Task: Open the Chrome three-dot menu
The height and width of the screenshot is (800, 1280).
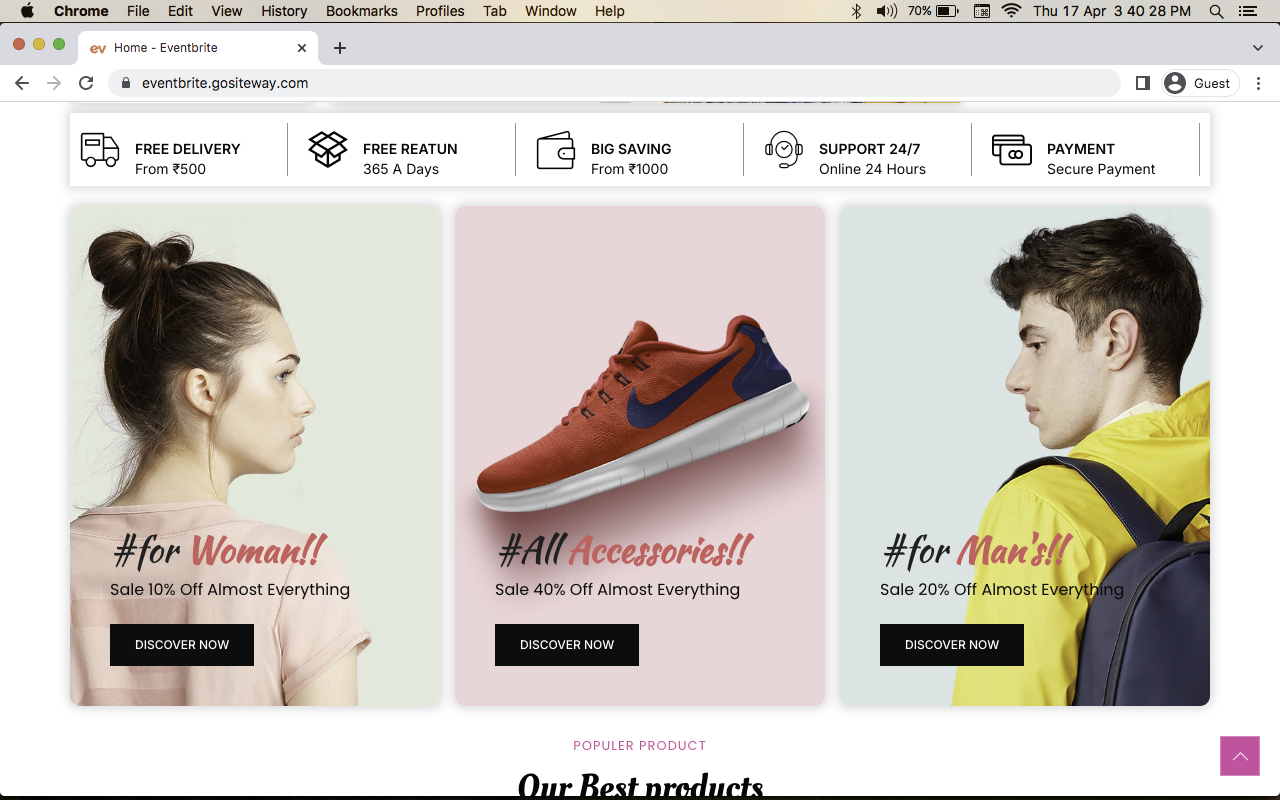Action: [x=1259, y=83]
